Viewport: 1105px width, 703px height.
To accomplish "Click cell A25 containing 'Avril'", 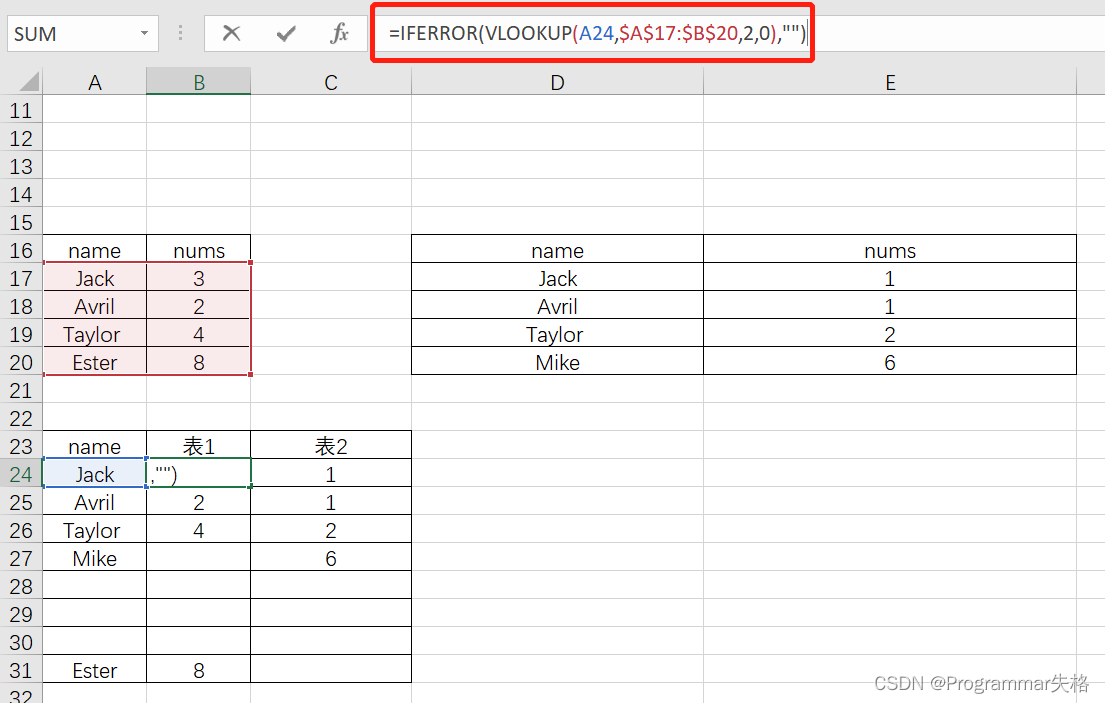I will coord(94,502).
